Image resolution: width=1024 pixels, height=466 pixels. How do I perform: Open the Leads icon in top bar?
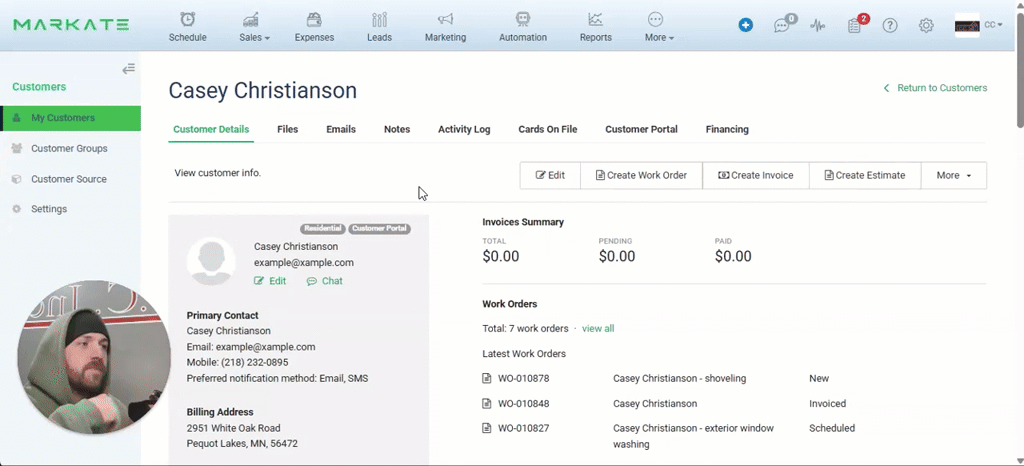[379, 19]
